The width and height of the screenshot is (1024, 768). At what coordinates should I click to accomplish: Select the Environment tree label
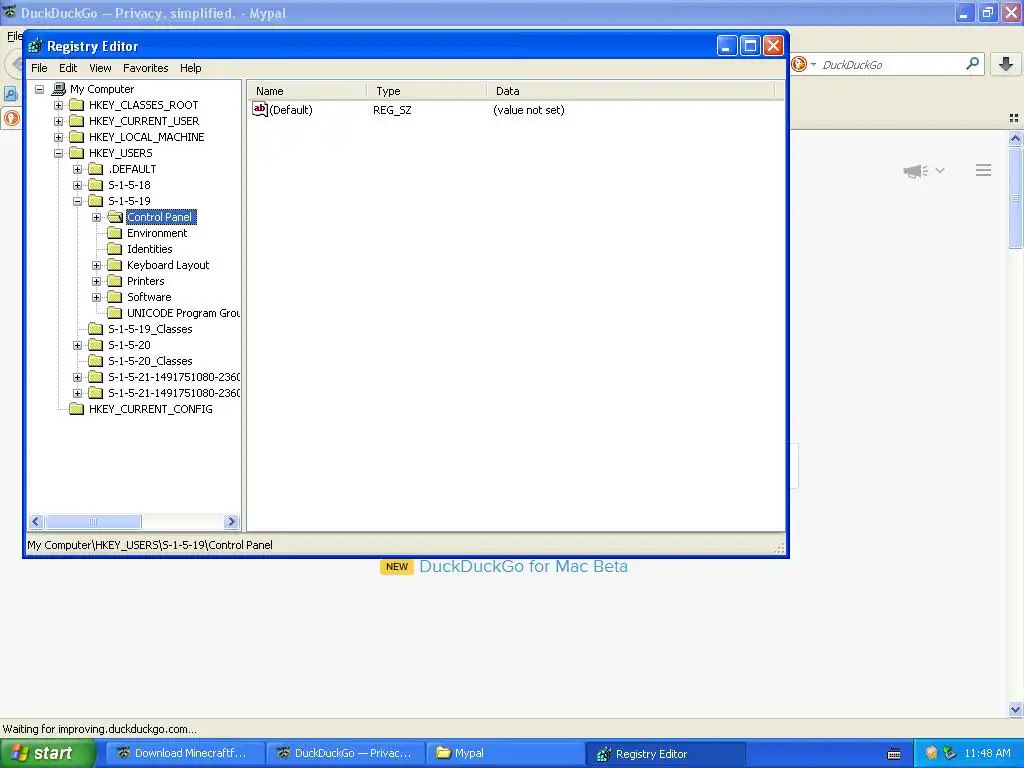[x=157, y=233]
